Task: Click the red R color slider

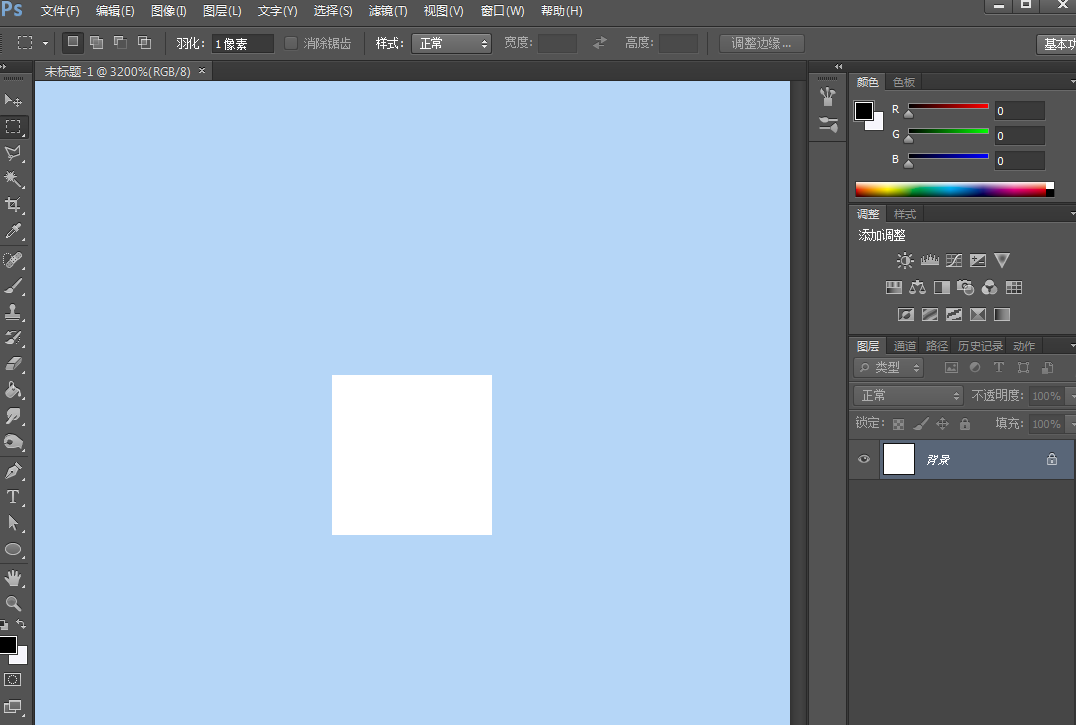Action: coord(948,106)
